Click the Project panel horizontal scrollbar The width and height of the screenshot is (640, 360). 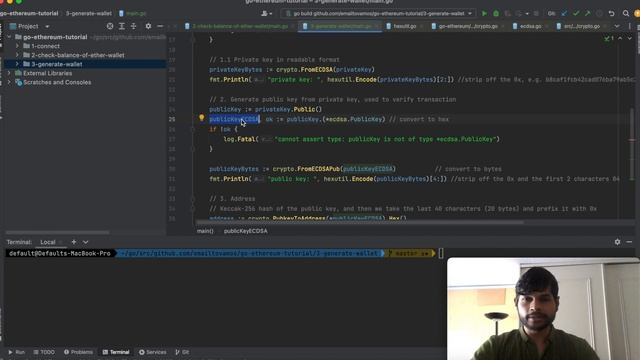(57, 232)
